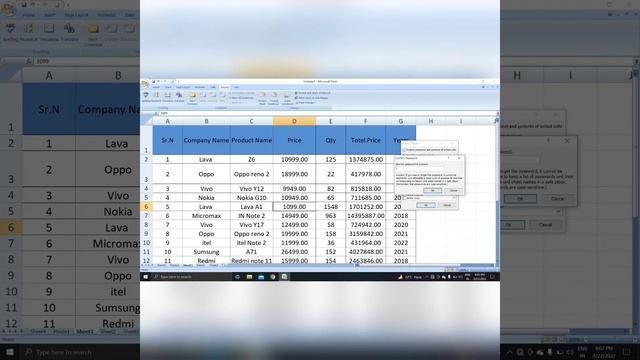This screenshot has height=360, width=640.
Task: Select cell containing Redmi note 11
Action: pos(251,260)
